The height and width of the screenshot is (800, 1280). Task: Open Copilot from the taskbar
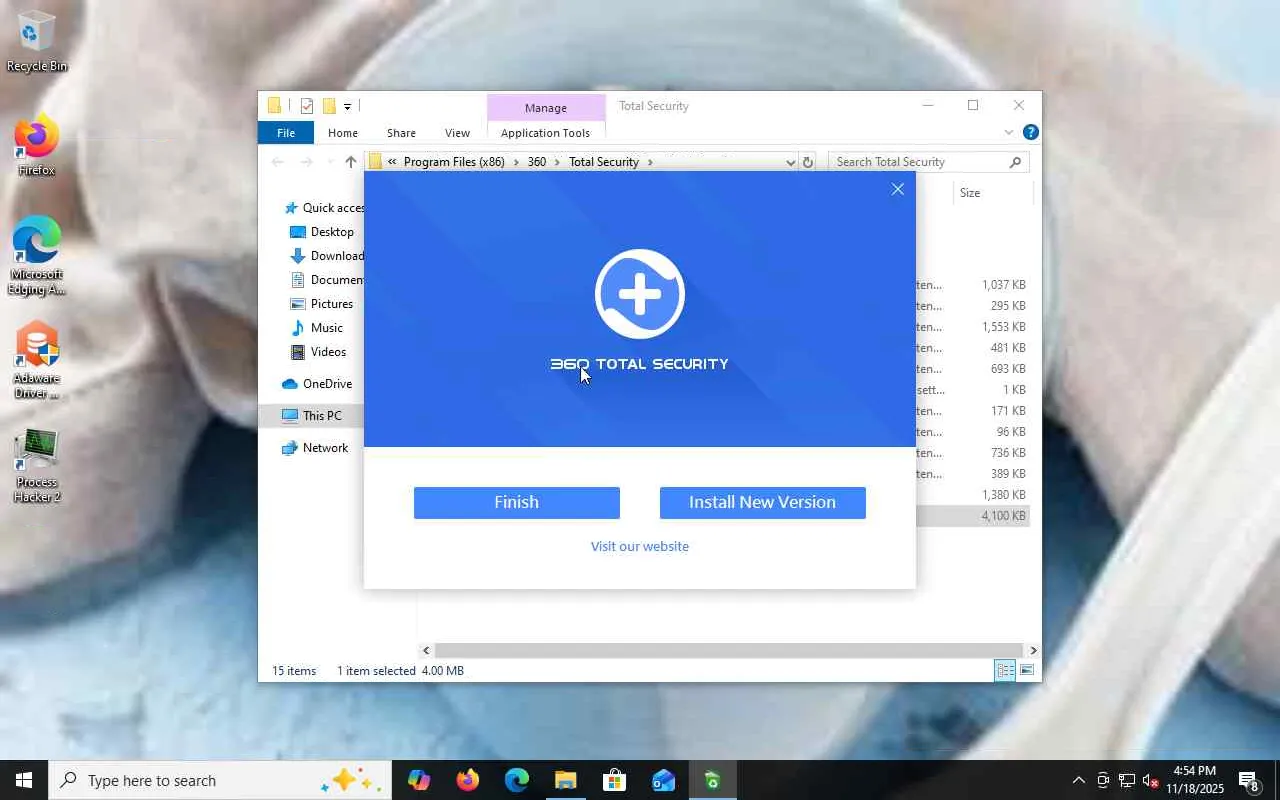[x=419, y=780]
